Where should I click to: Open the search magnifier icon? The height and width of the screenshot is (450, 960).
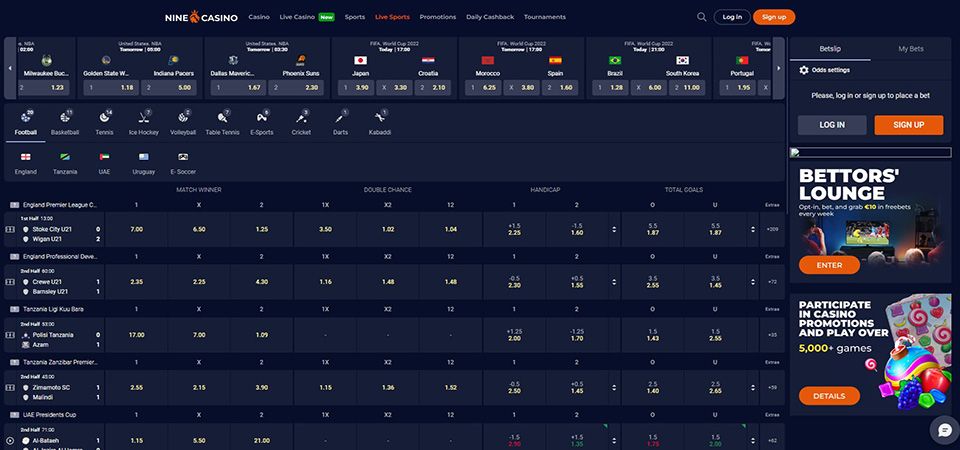702,17
